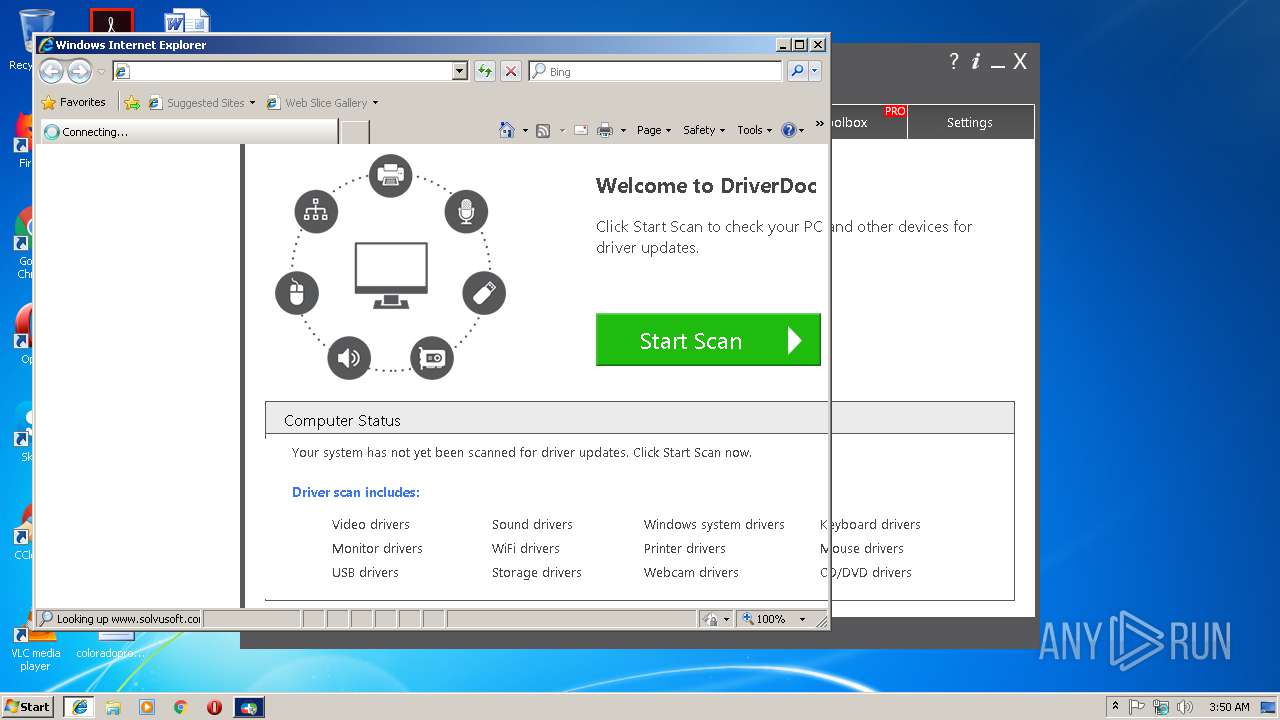
Task: Click the Start Scan button in DriverDoc
Action: point(708,340)
